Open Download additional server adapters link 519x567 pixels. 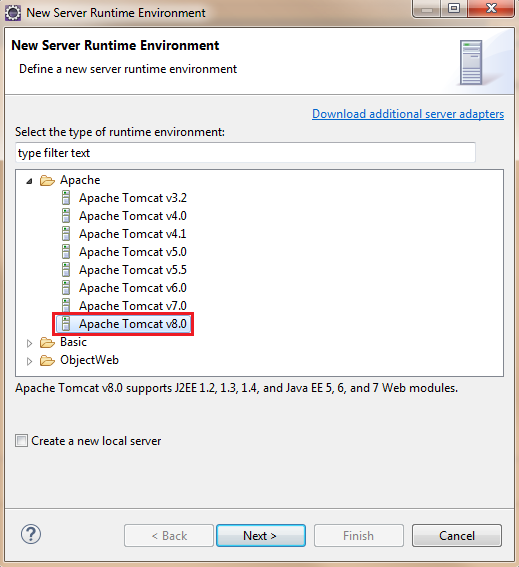(408, 114)
